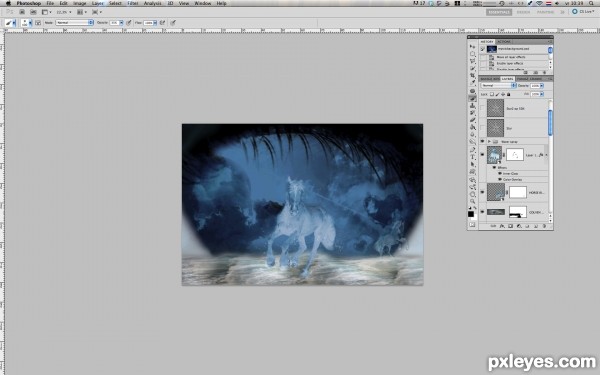Toggle tablet pressure for opacity
The image size is (600, 375).
coord(129,23)
